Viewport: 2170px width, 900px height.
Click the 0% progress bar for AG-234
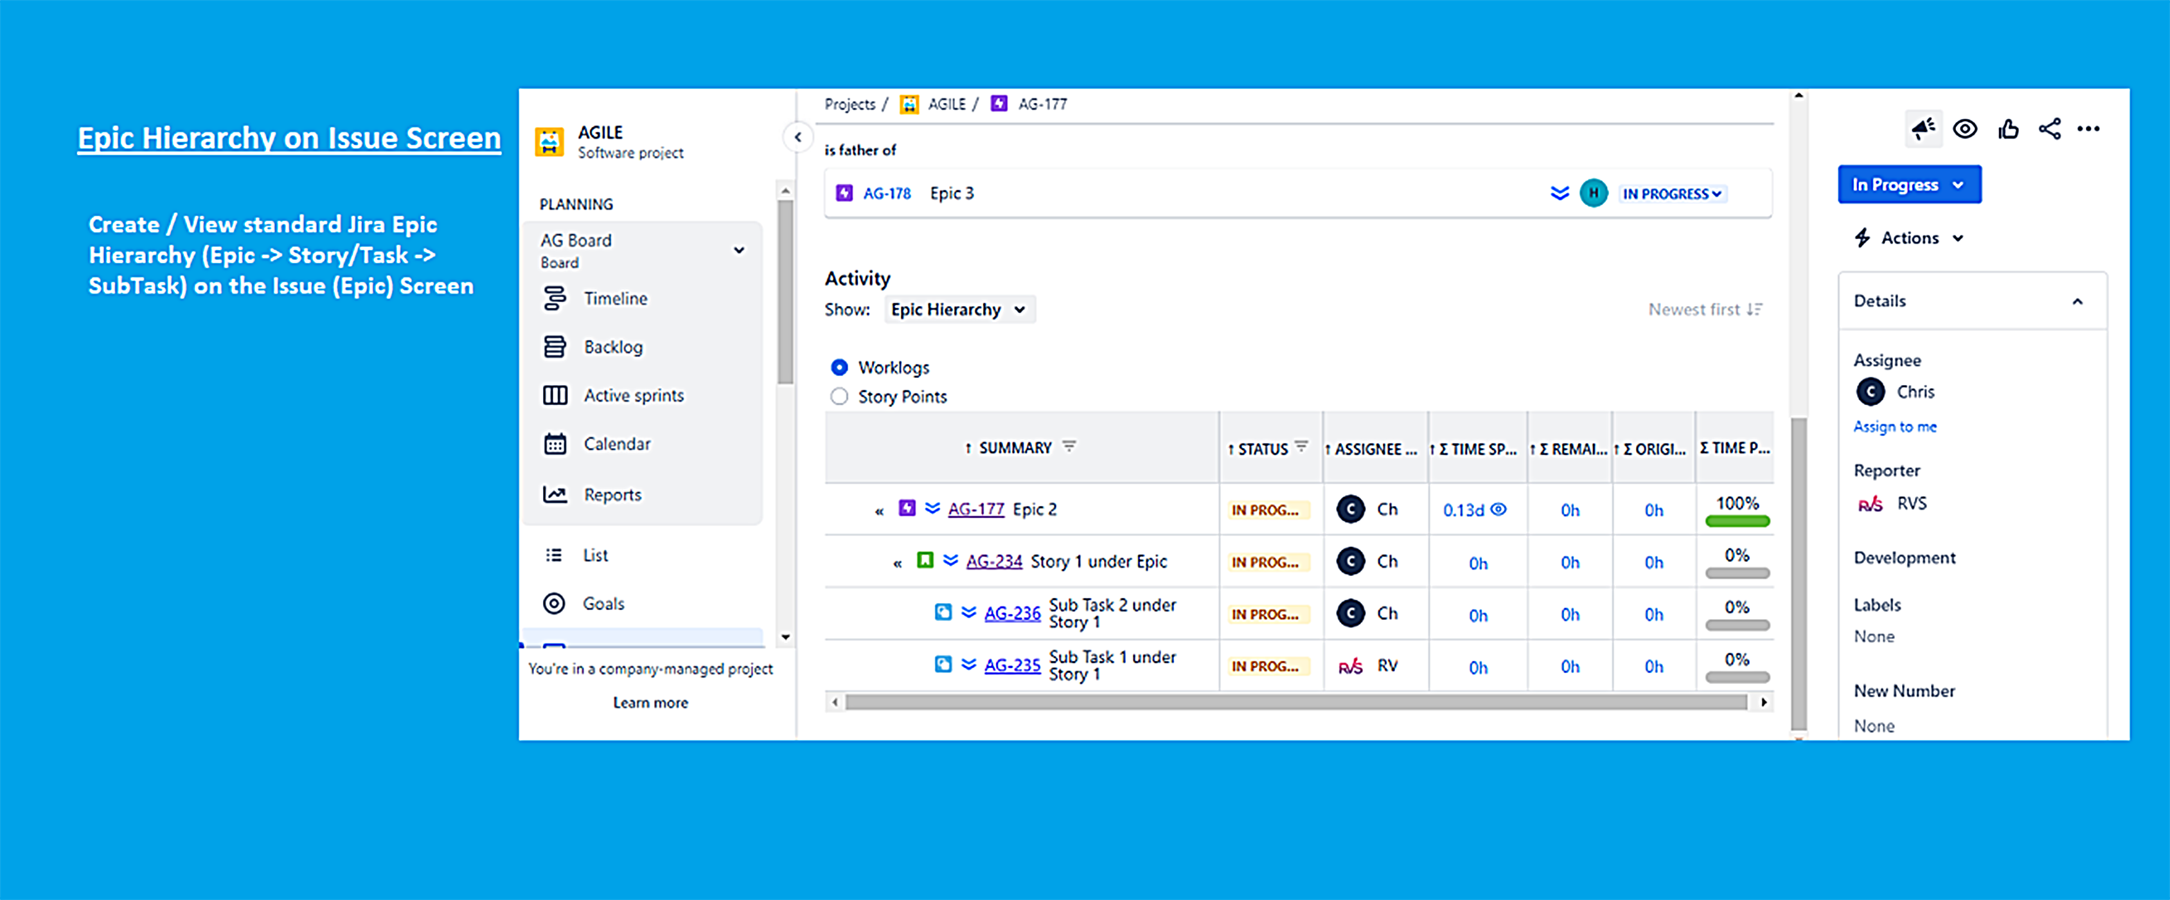(1738, 573)
